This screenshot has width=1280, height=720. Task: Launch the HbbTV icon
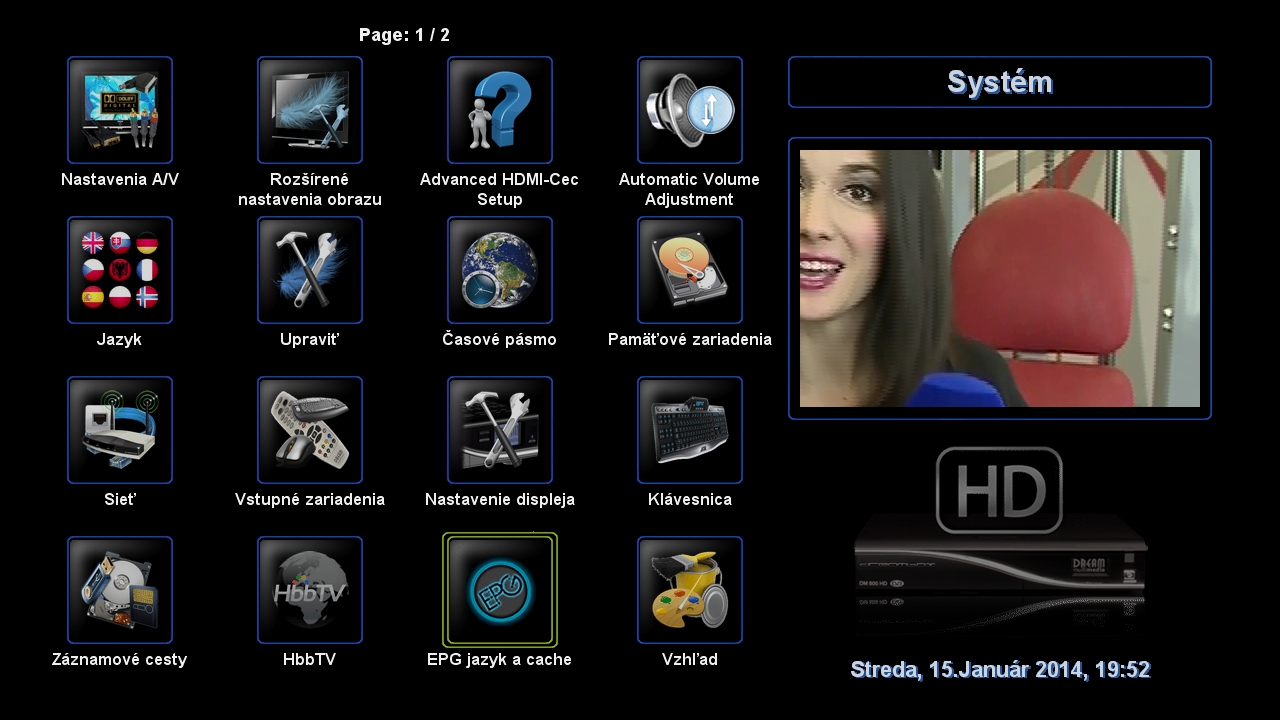(x=310, y=590)
